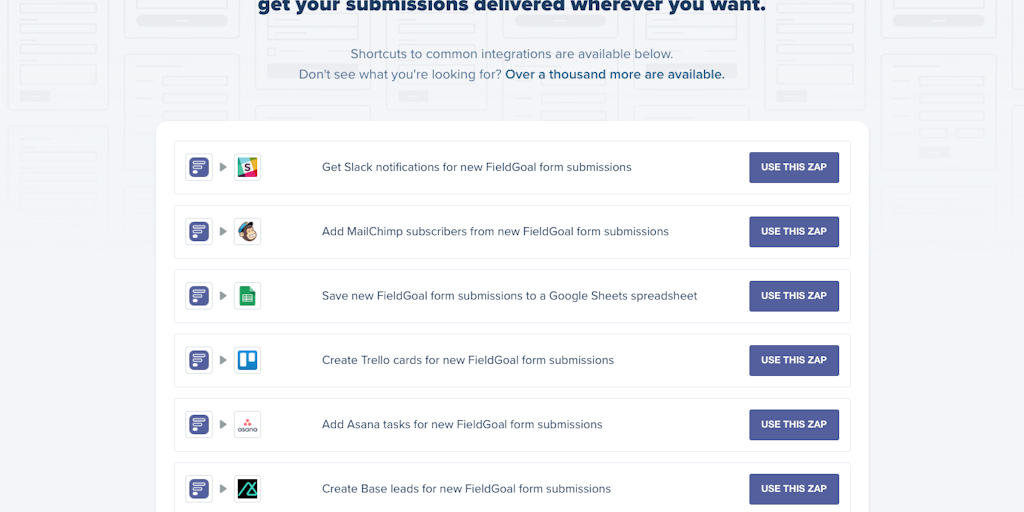
Task: Click the Google Sheets green icon
Action: (x=247, y=296)
